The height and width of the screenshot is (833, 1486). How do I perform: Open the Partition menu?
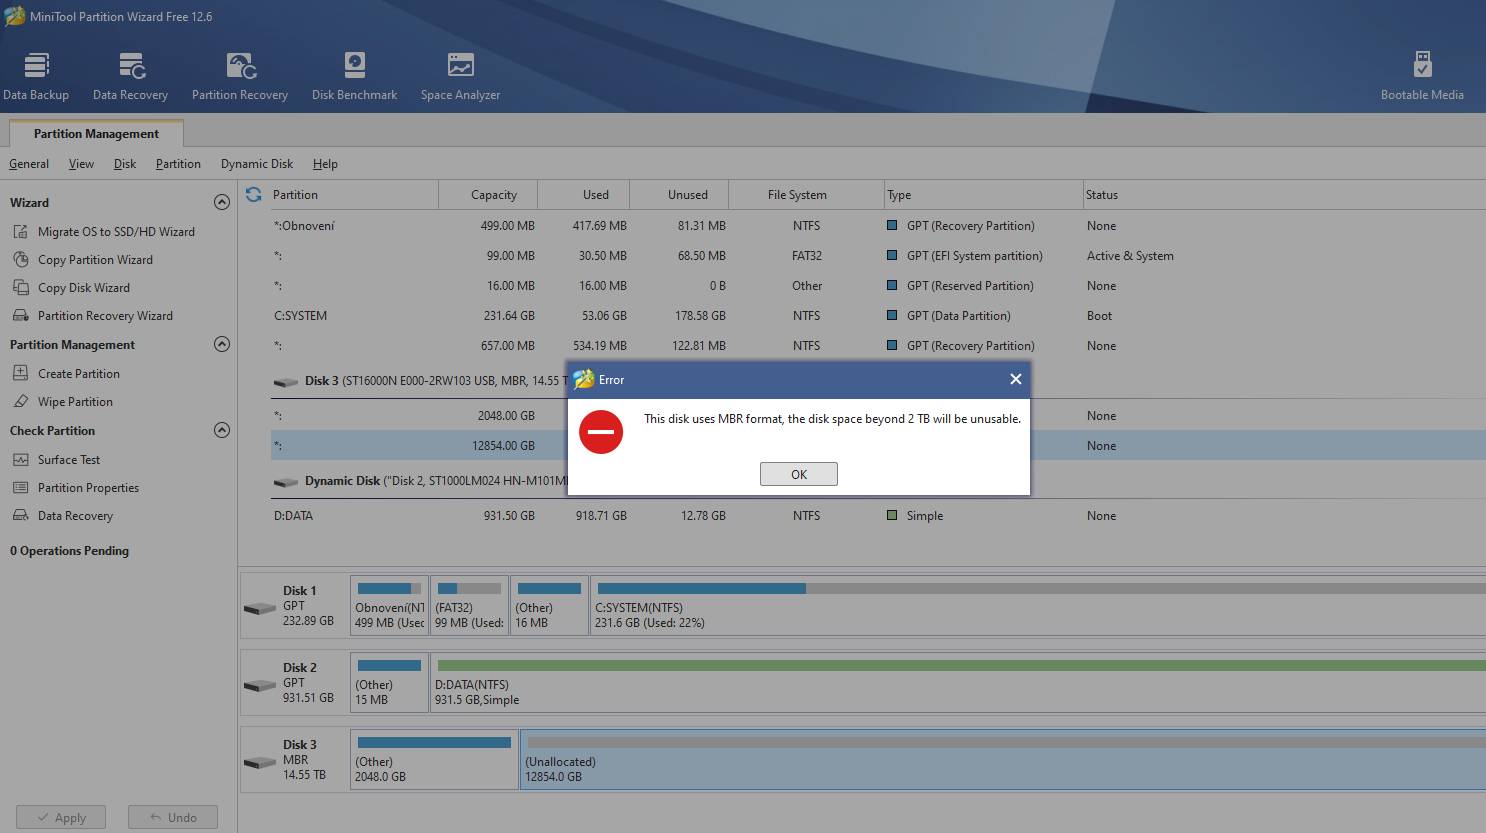[178, 164]
